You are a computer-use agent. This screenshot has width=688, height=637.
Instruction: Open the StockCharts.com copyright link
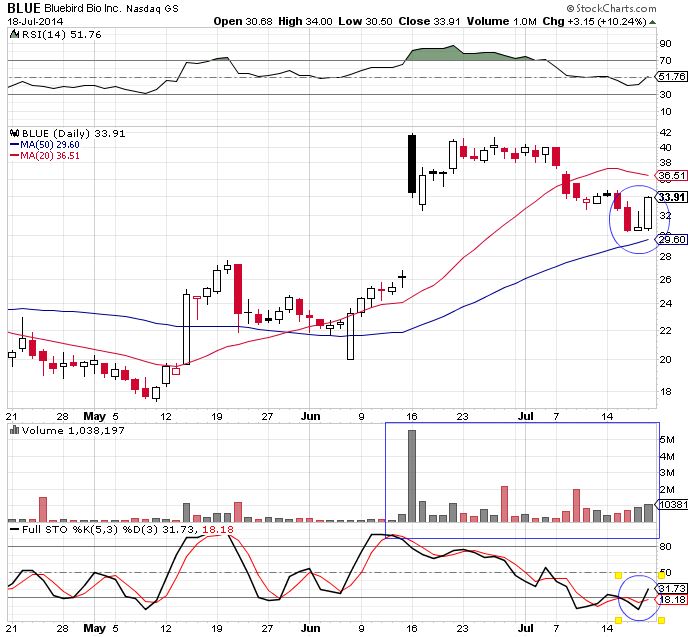(x=611, y=8)
